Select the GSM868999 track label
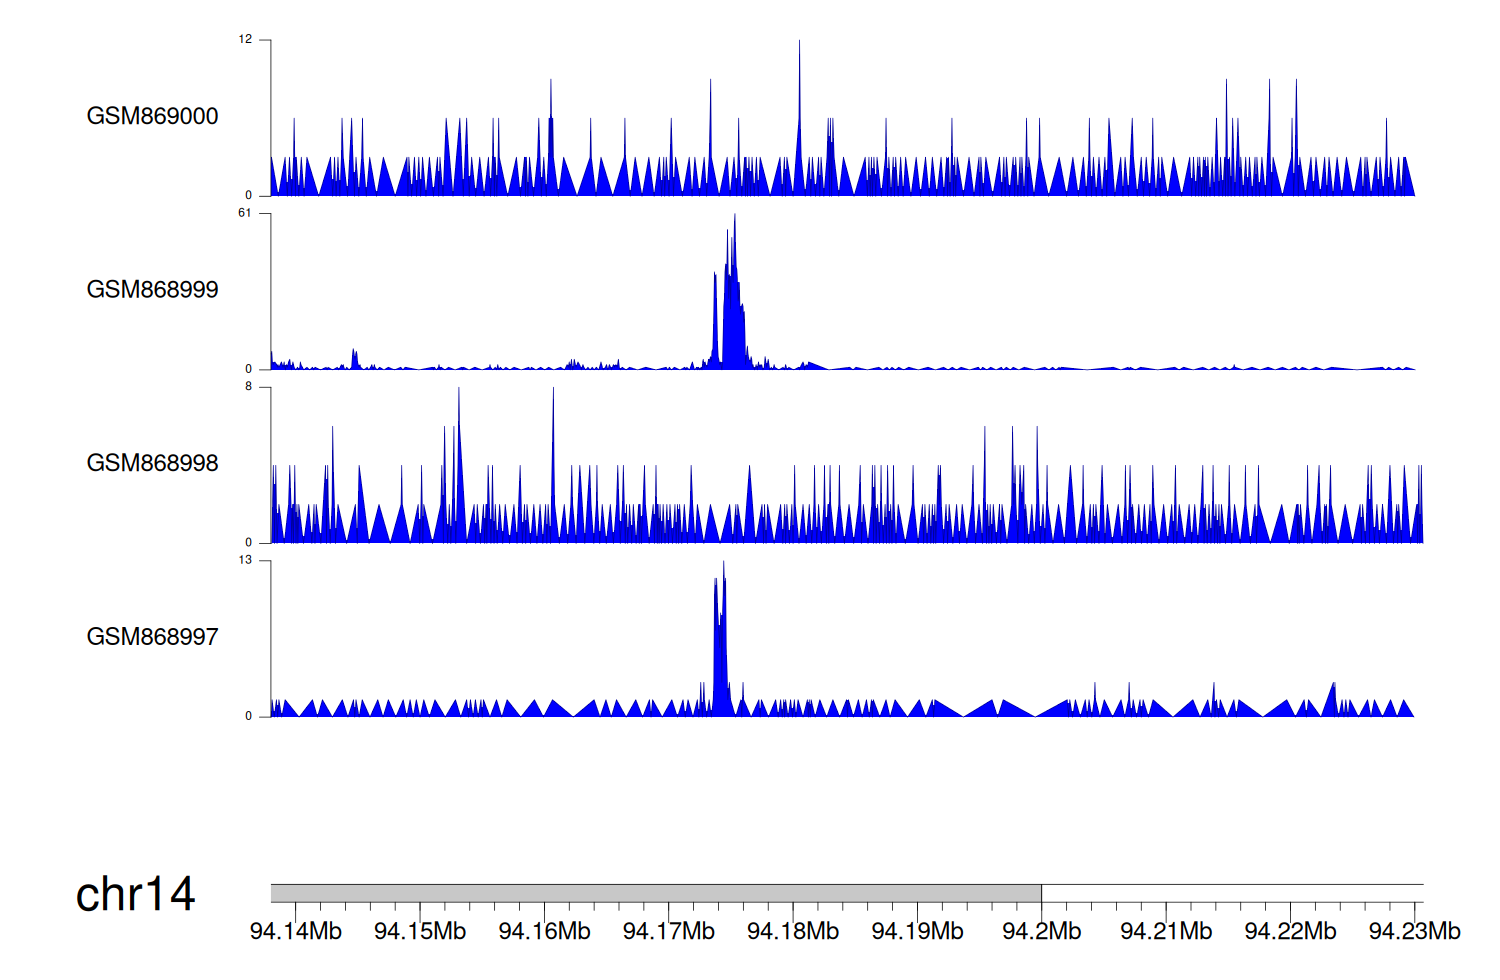 152,290
